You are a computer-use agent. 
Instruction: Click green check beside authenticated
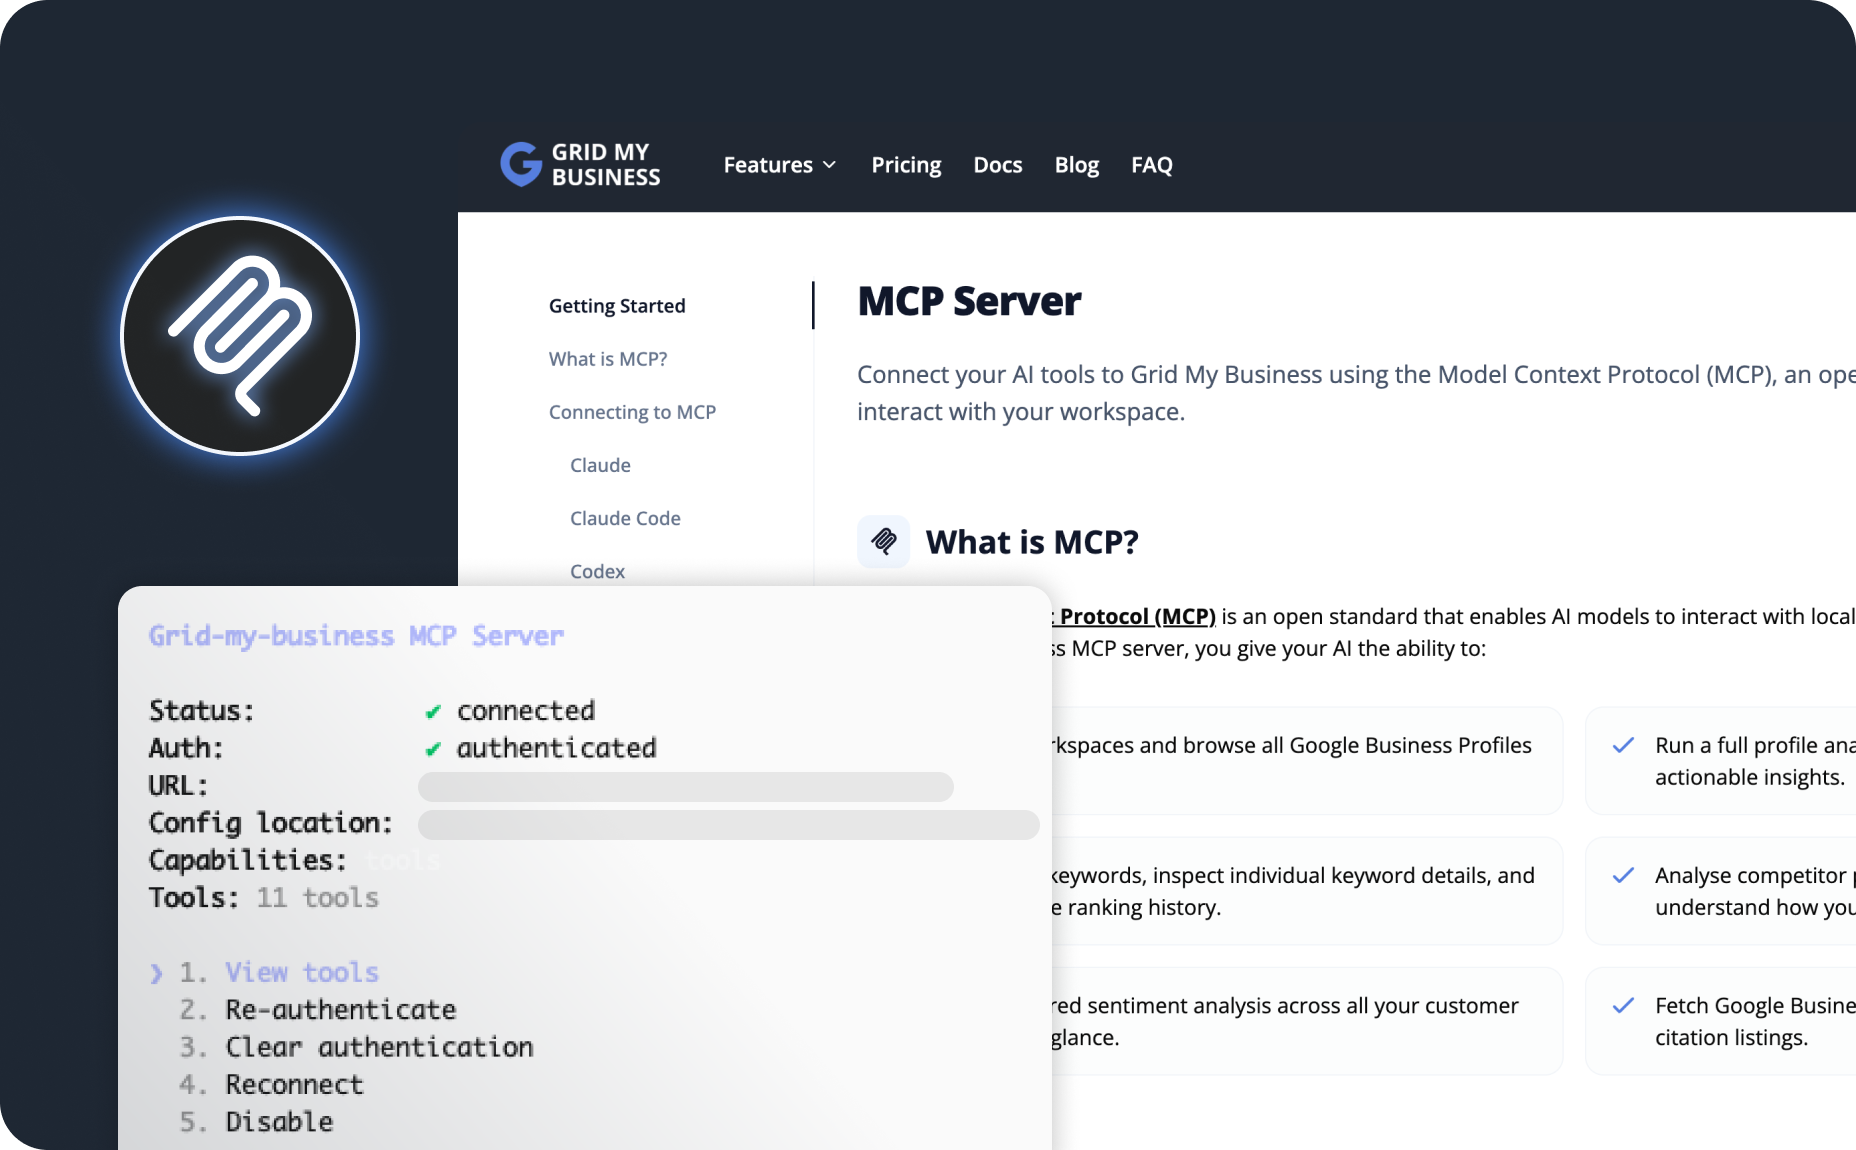(433, 749)
